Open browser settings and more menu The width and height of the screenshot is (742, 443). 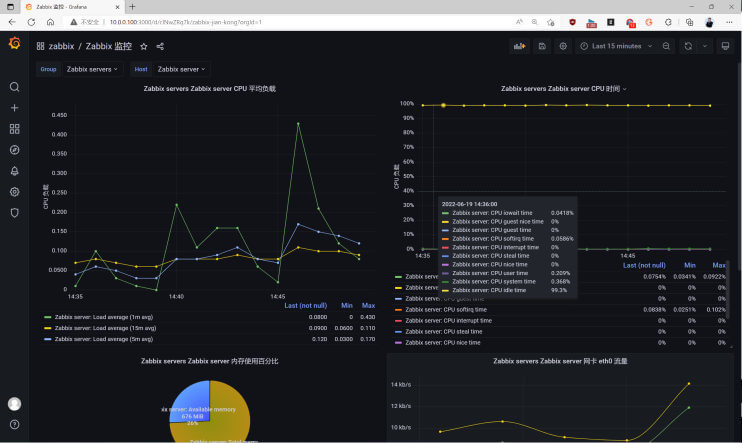pos(729,22)
